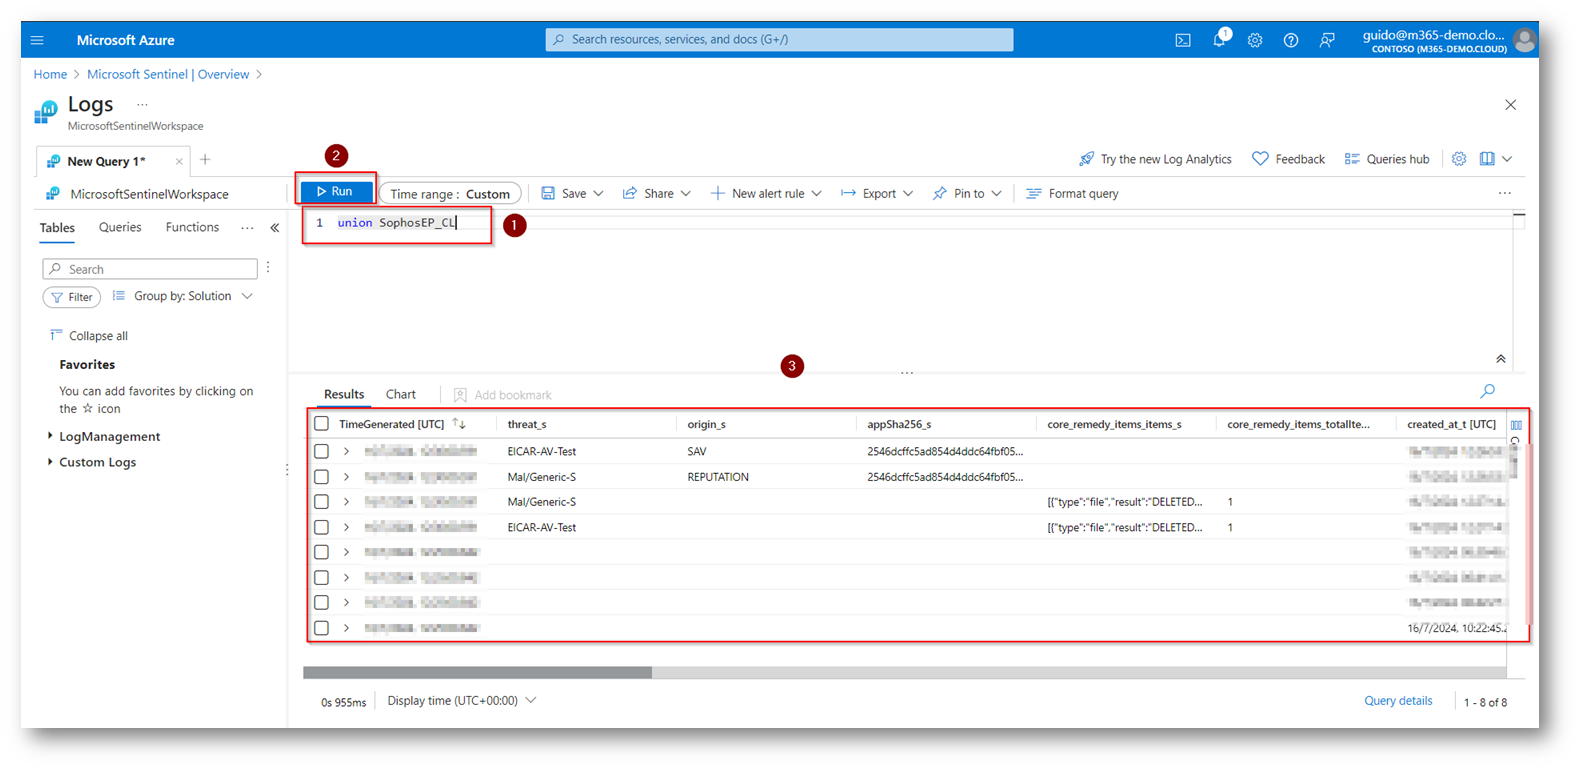Open the Pin to dropdown
1581x770 pixels.
(x=967, y=193)
